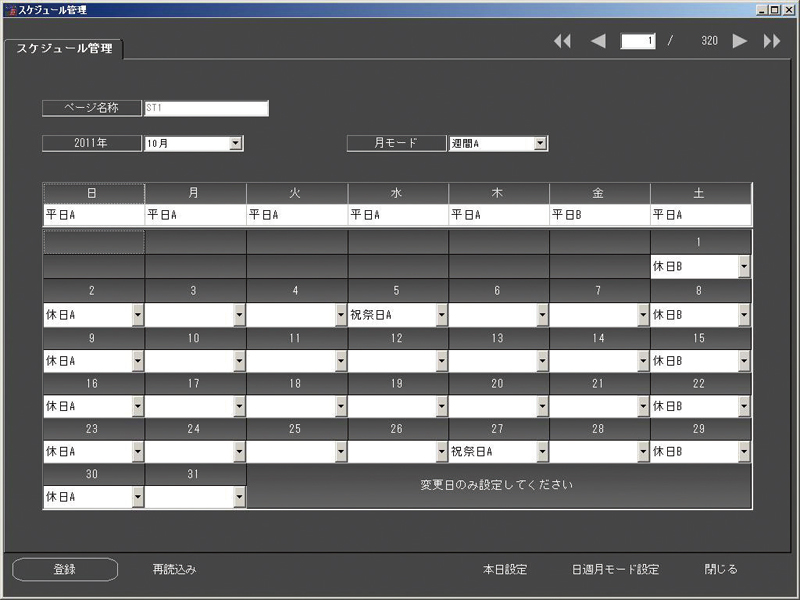Click 再読込み to reload
The height and width of the screenshot is (600, 800).
174,569
